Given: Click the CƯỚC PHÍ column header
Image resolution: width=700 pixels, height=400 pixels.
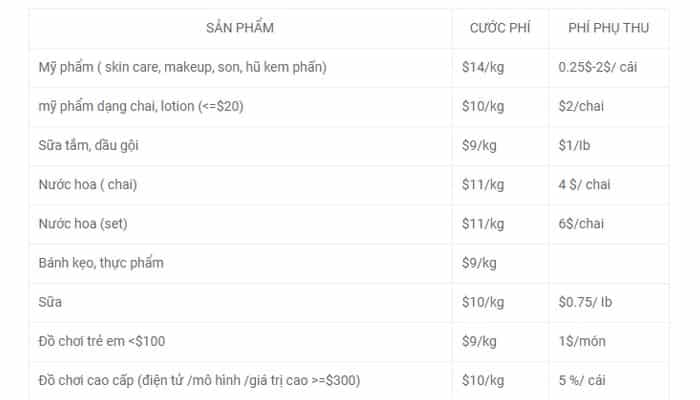Looking at the screenshot, I should (x=500, y=28).
